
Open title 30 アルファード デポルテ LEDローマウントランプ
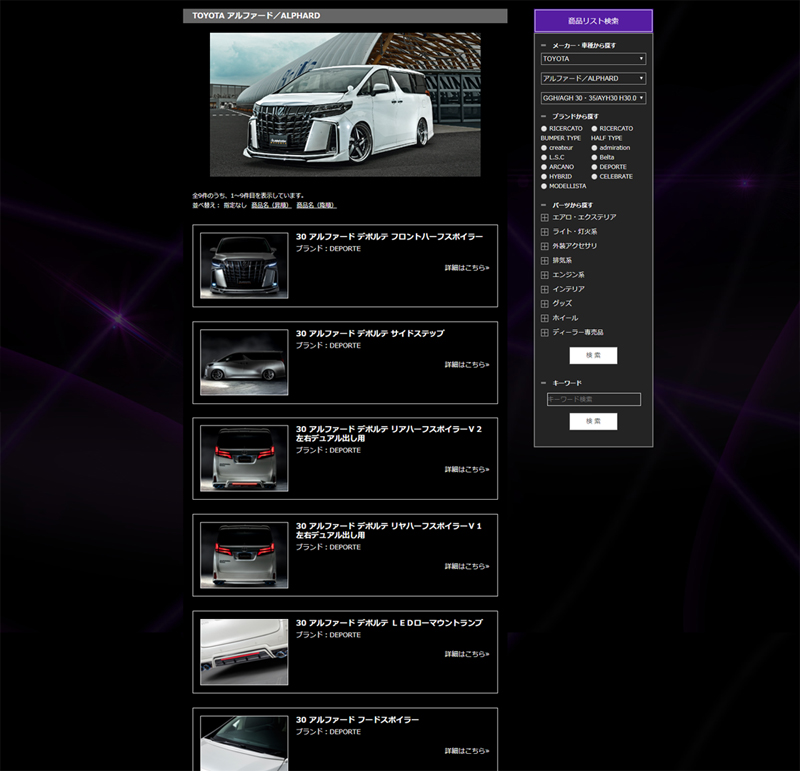click(389, 623)
